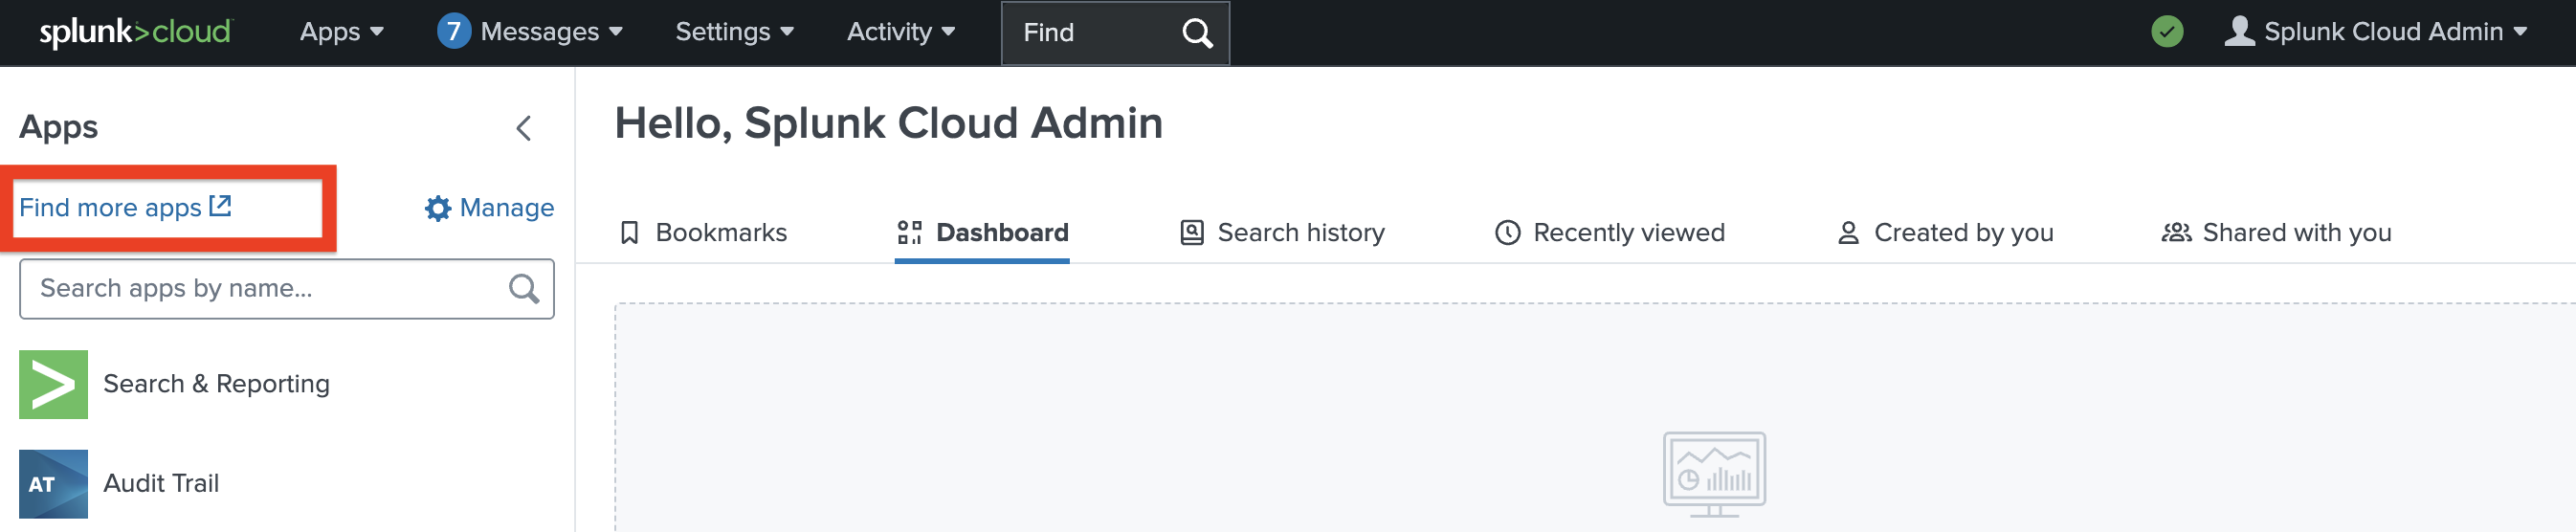Open the Audit Trail app icon
This screenshot has height=532, width=2576.
click(53, 484)
